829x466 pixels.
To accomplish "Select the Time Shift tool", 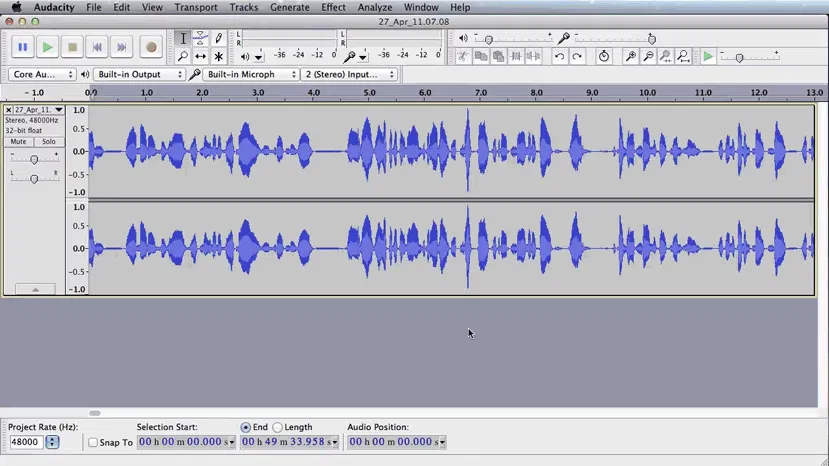I will pyautogui.click(x=200, y=56).
